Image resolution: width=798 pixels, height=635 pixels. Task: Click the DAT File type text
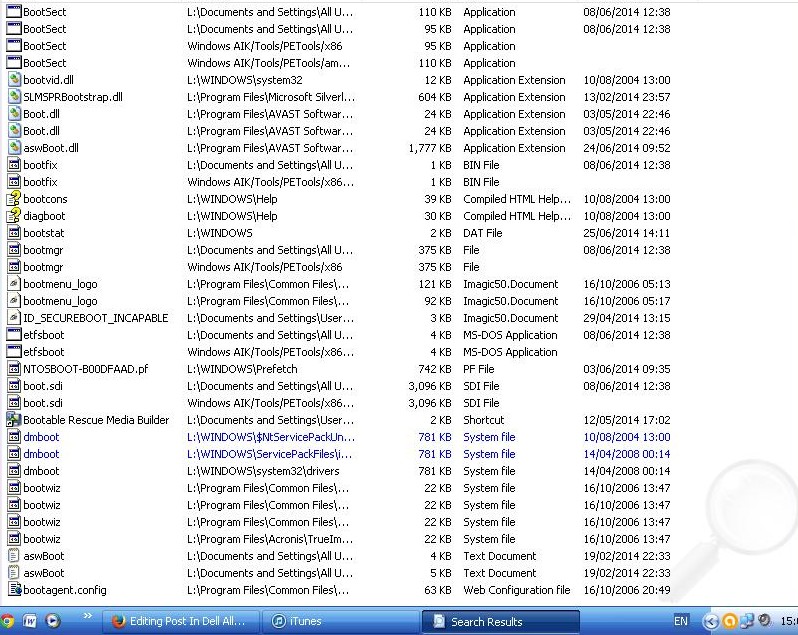[482, 233]
